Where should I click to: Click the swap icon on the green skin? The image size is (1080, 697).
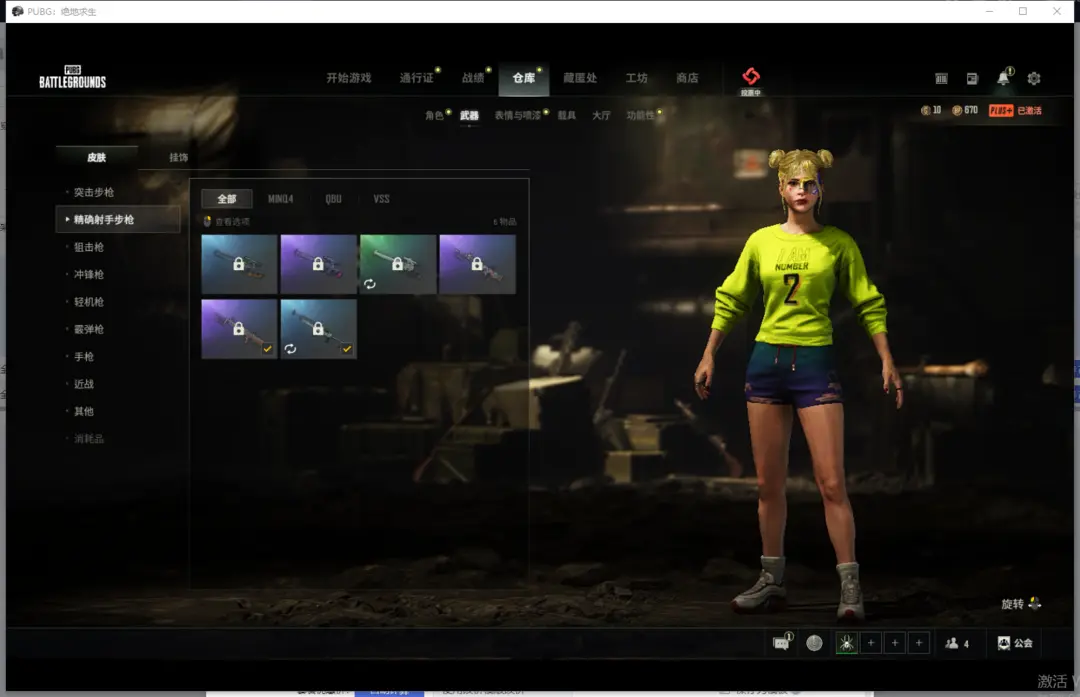(x=370, y=284)
